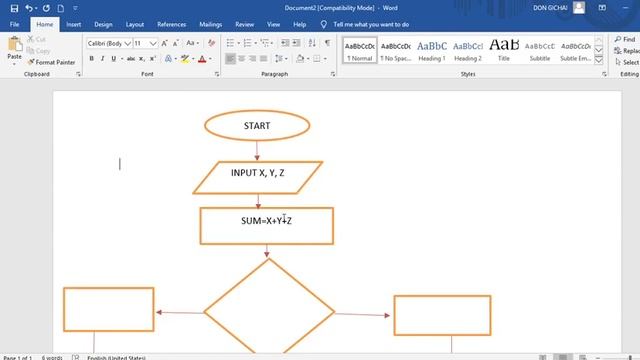Apply the Heading 2 style
The width and height of the screenshot is (640, 360).
click(468, 51)
